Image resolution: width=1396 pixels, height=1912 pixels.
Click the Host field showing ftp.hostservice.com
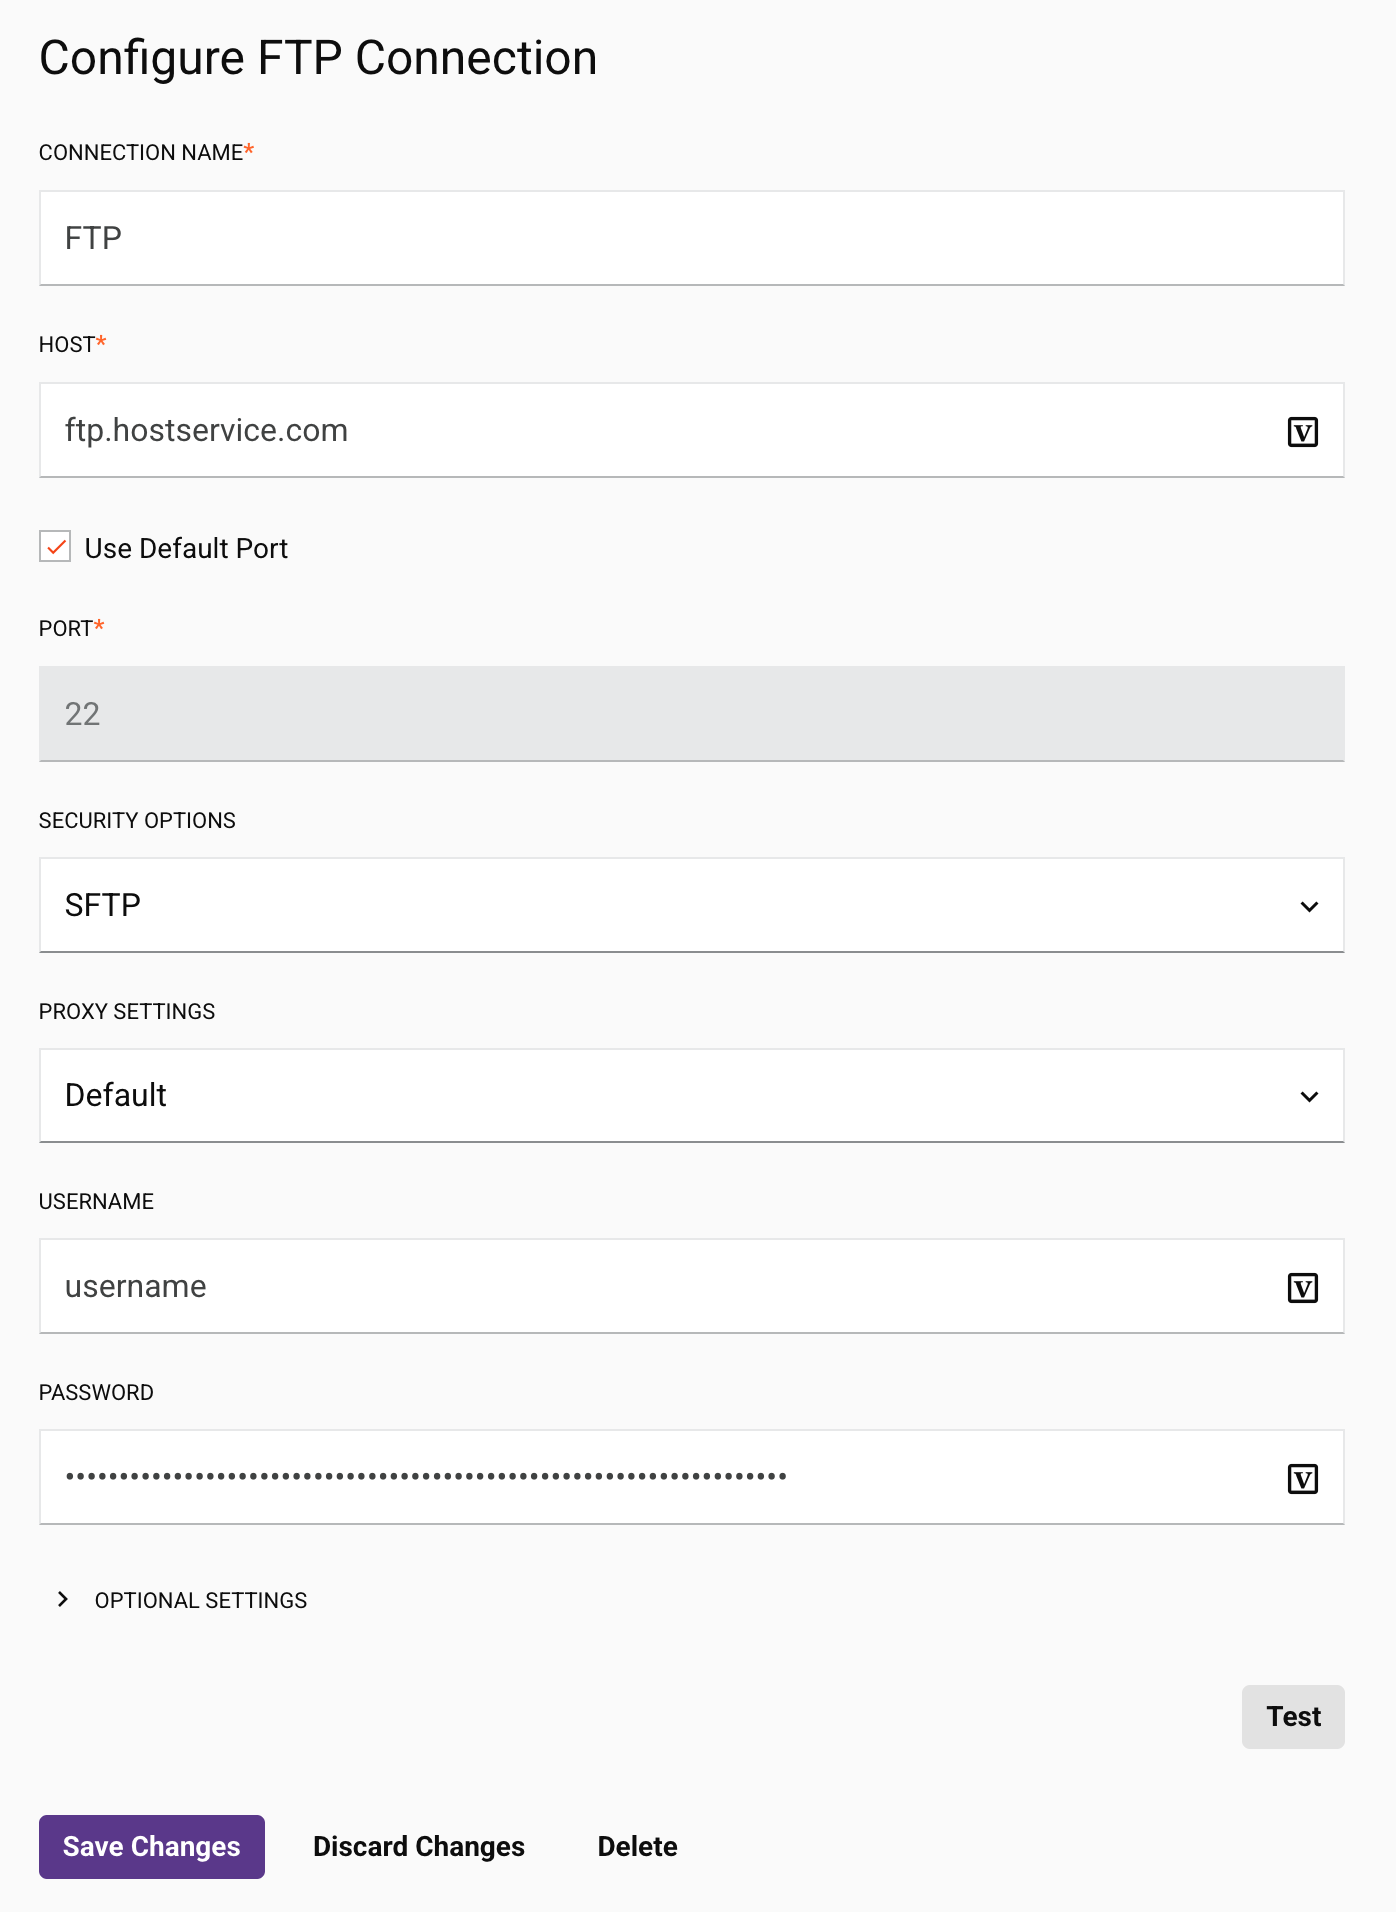coord(650,430)
